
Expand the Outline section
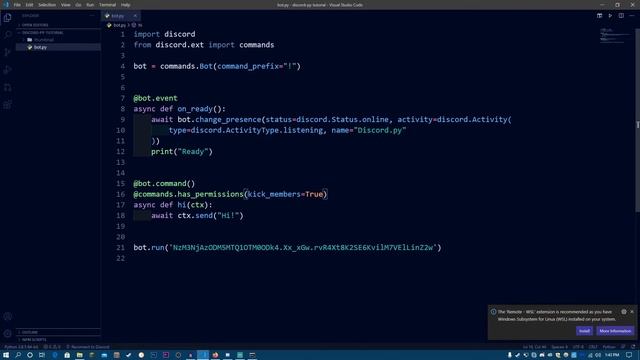[x=58, y=332]
